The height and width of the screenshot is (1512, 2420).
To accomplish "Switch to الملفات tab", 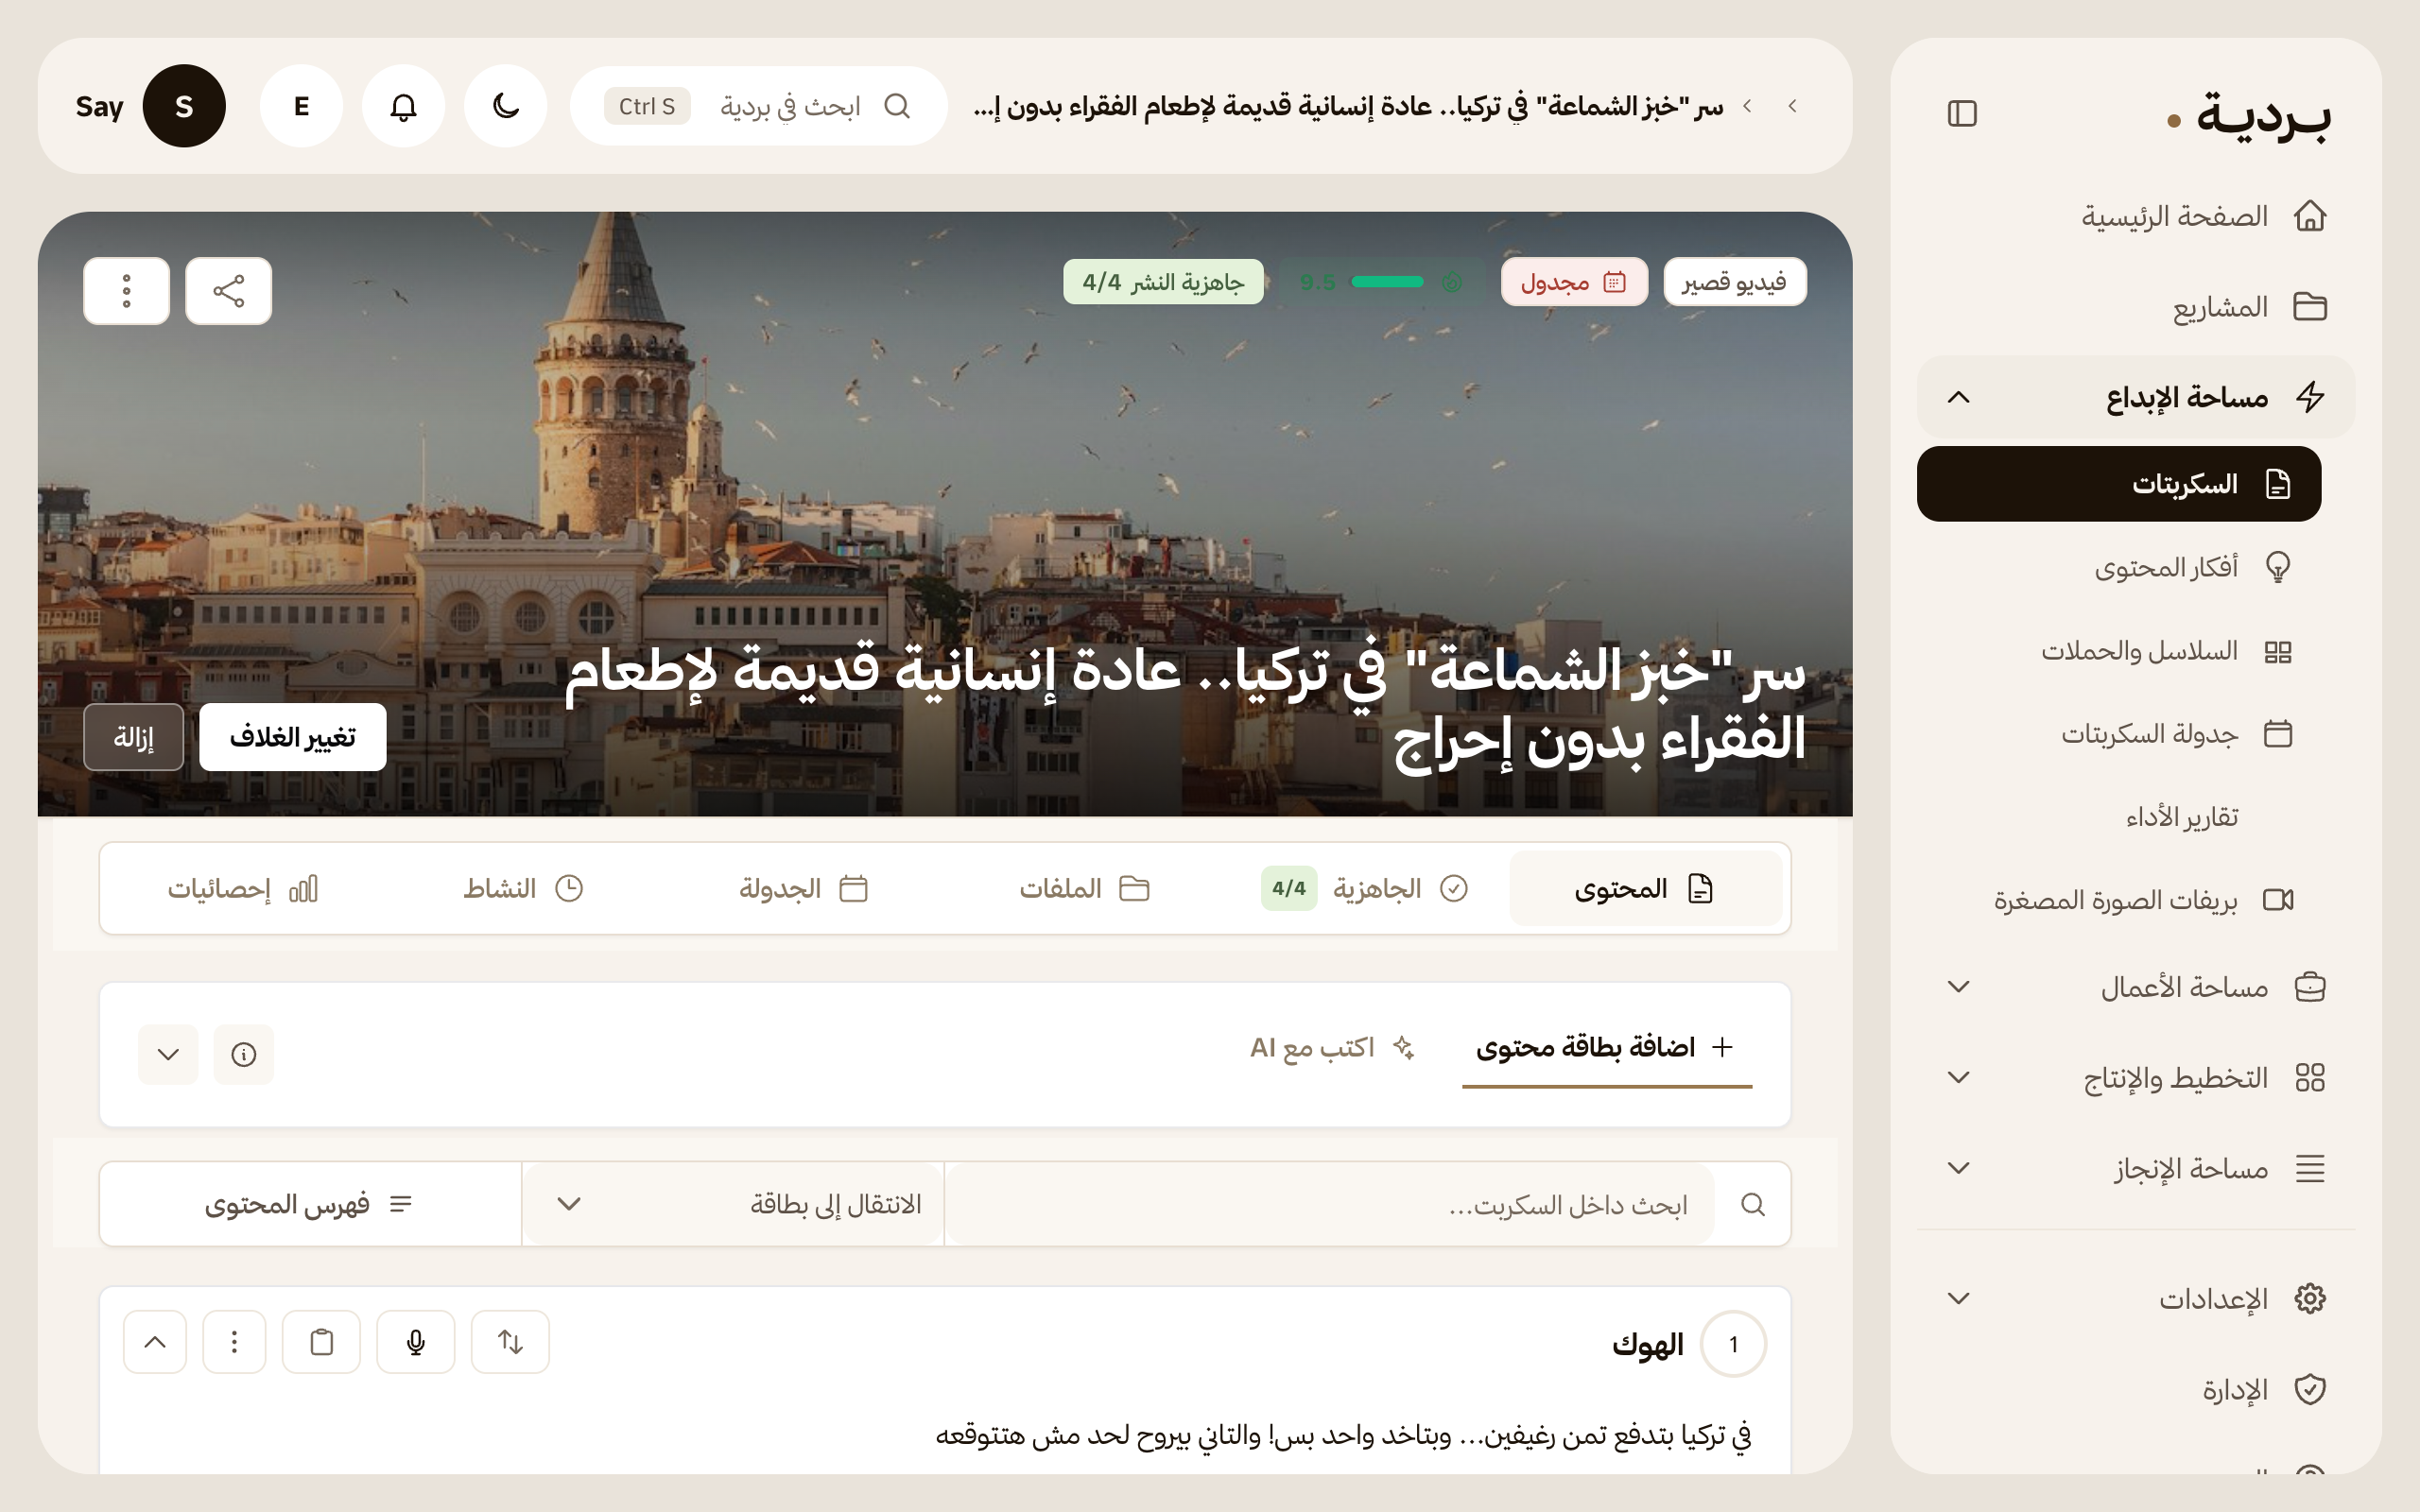I will (x=1085, y=888).
